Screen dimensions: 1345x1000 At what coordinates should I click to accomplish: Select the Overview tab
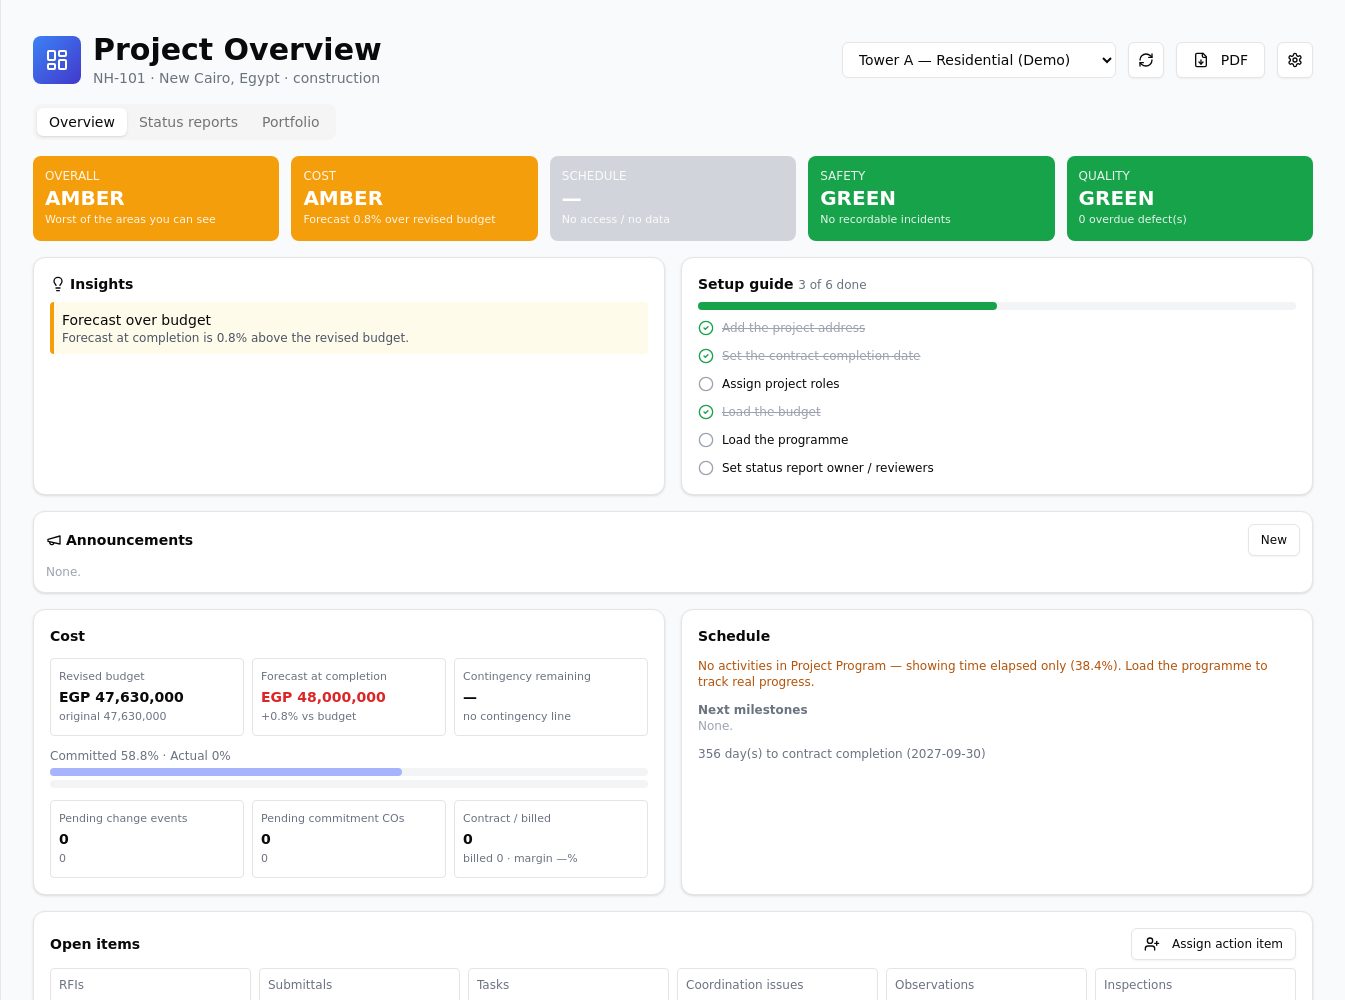point(82,122)
